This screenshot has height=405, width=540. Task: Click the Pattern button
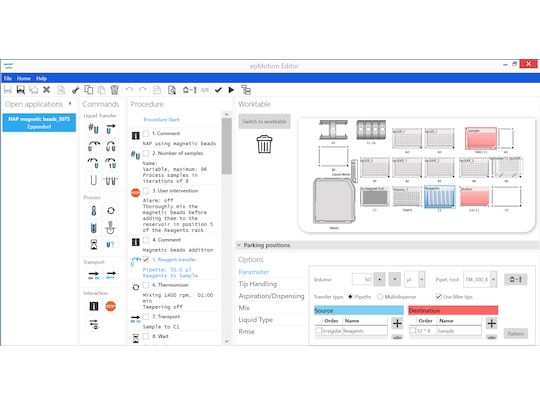pyautogui.click(x=516, y=333)
